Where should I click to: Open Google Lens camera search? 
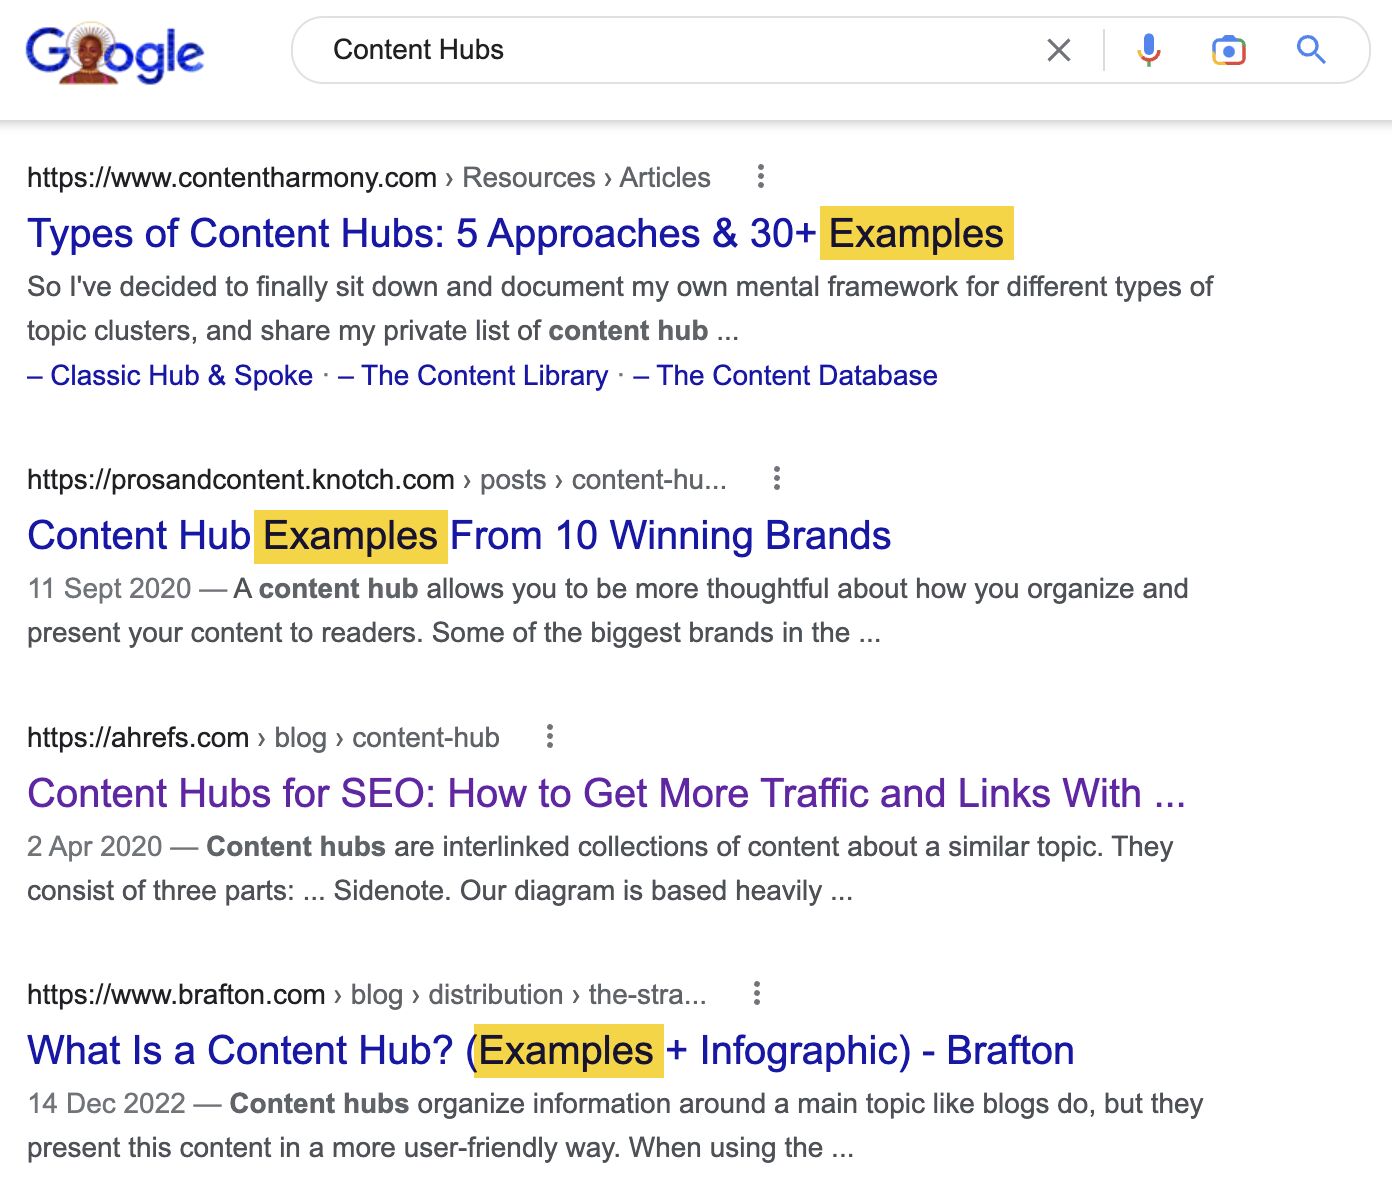1229,49
